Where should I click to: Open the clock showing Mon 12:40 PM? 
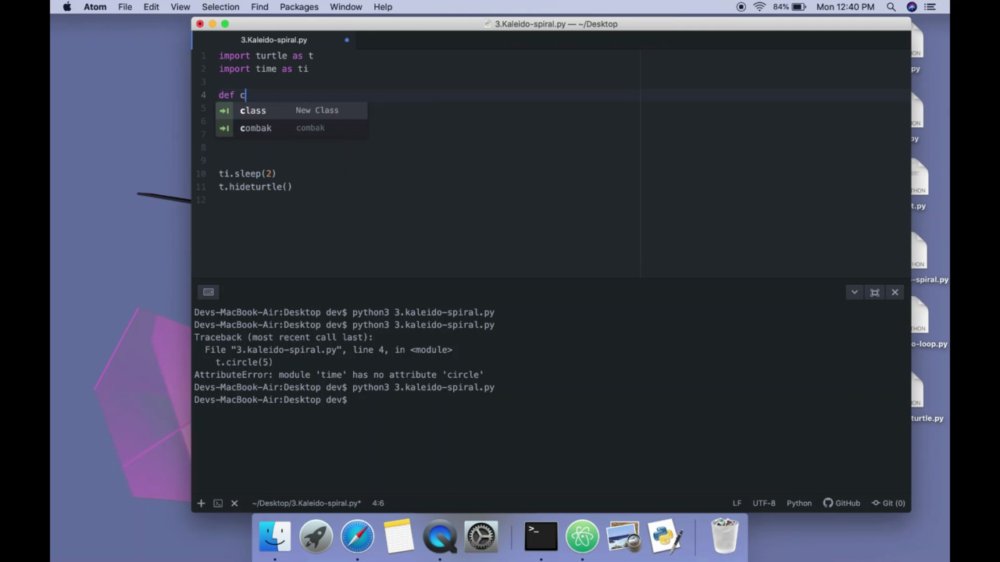845,7
